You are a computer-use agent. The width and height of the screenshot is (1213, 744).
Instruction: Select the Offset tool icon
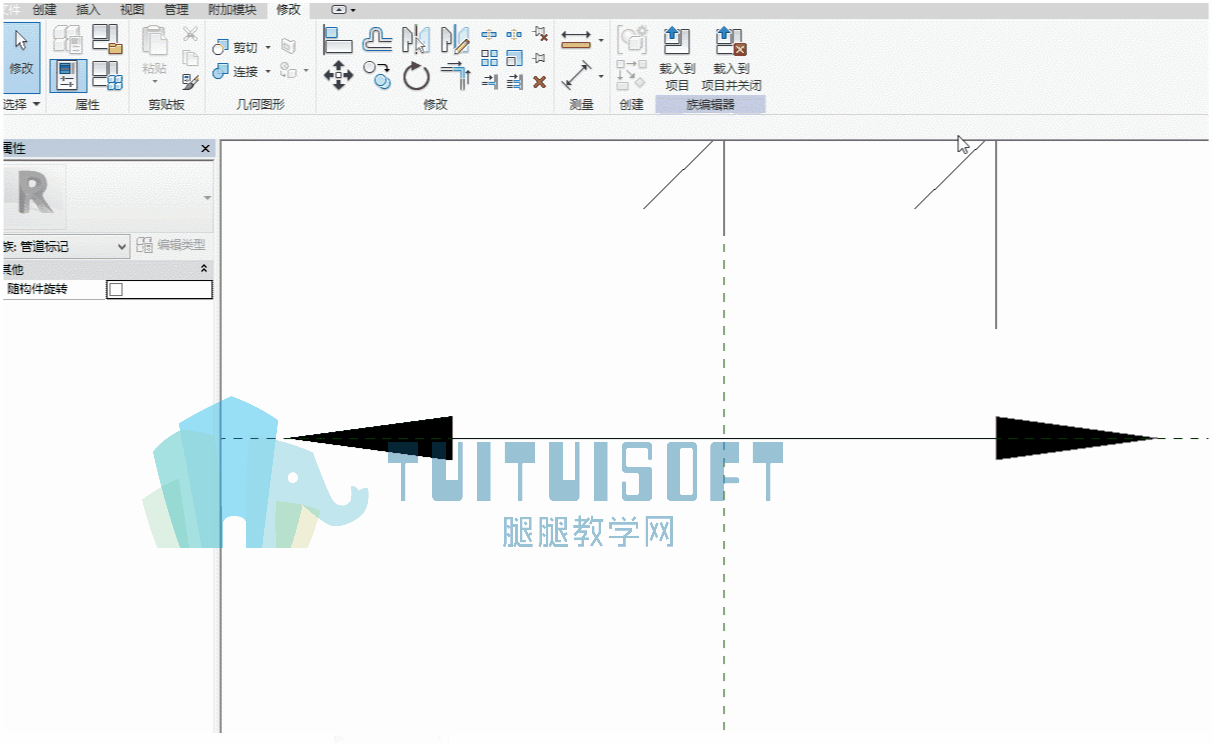tap(377, 40)
